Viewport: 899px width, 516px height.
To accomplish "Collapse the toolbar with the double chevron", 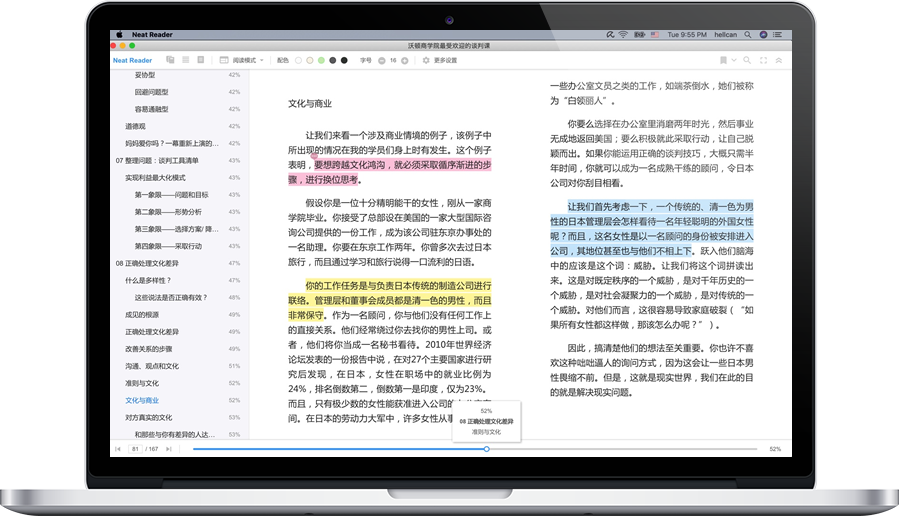I will click(x=778, y=60).
